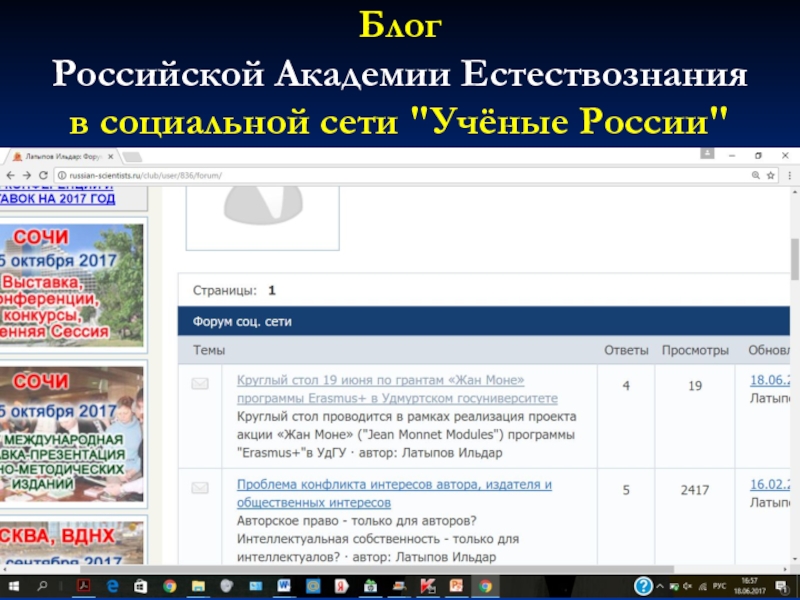Open the Круглый стол 19 июня topic link
The image size is (800, 600).
[397, 389]
